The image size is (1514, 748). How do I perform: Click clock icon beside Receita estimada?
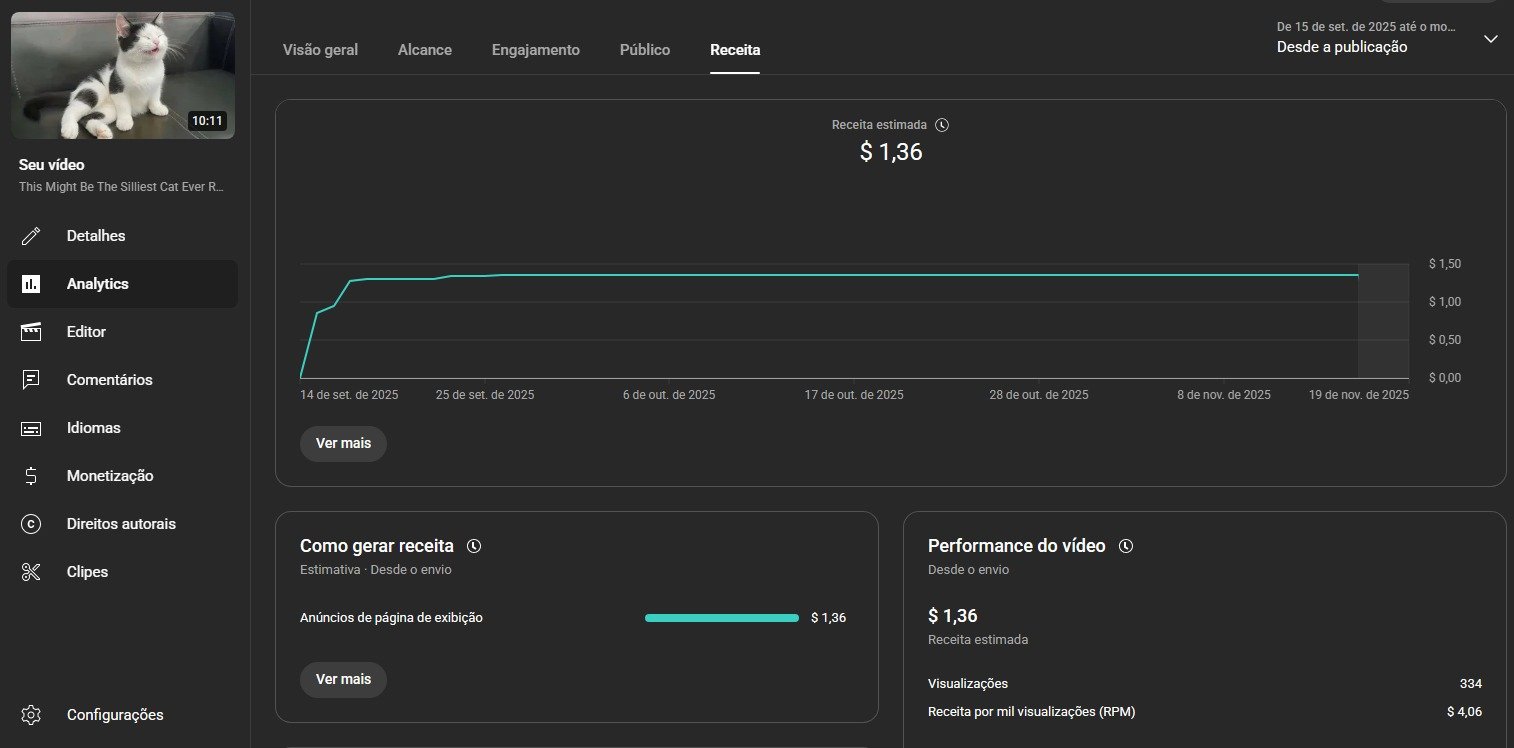tap(942, 125)
